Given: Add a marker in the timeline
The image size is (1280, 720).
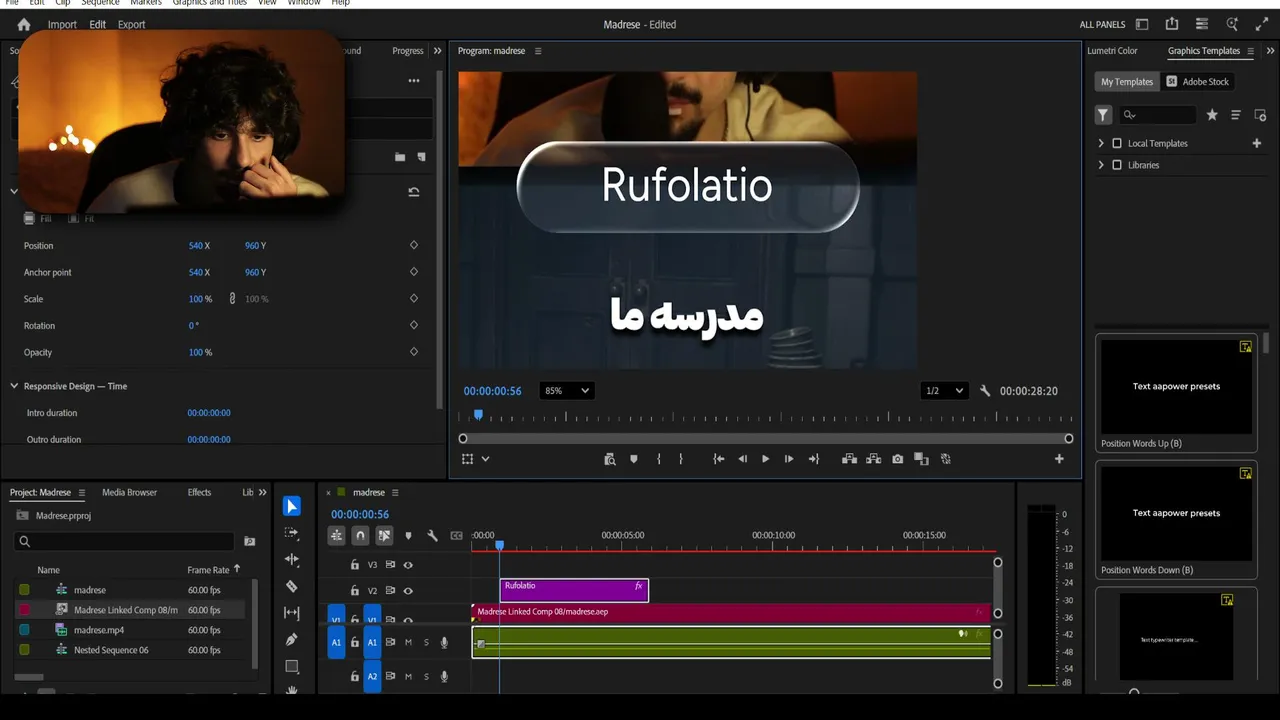Looking at the screenshot, I should tap(408, 536).
